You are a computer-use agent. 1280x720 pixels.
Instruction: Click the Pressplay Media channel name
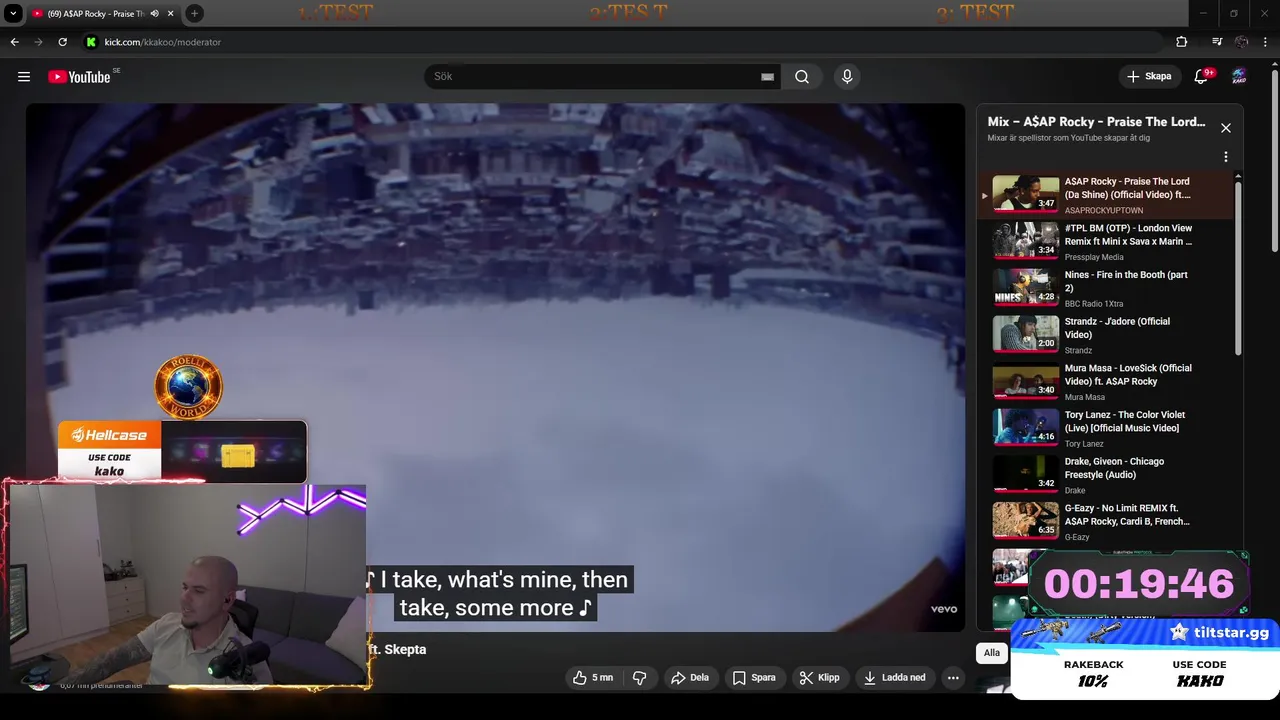point(1094,257)
